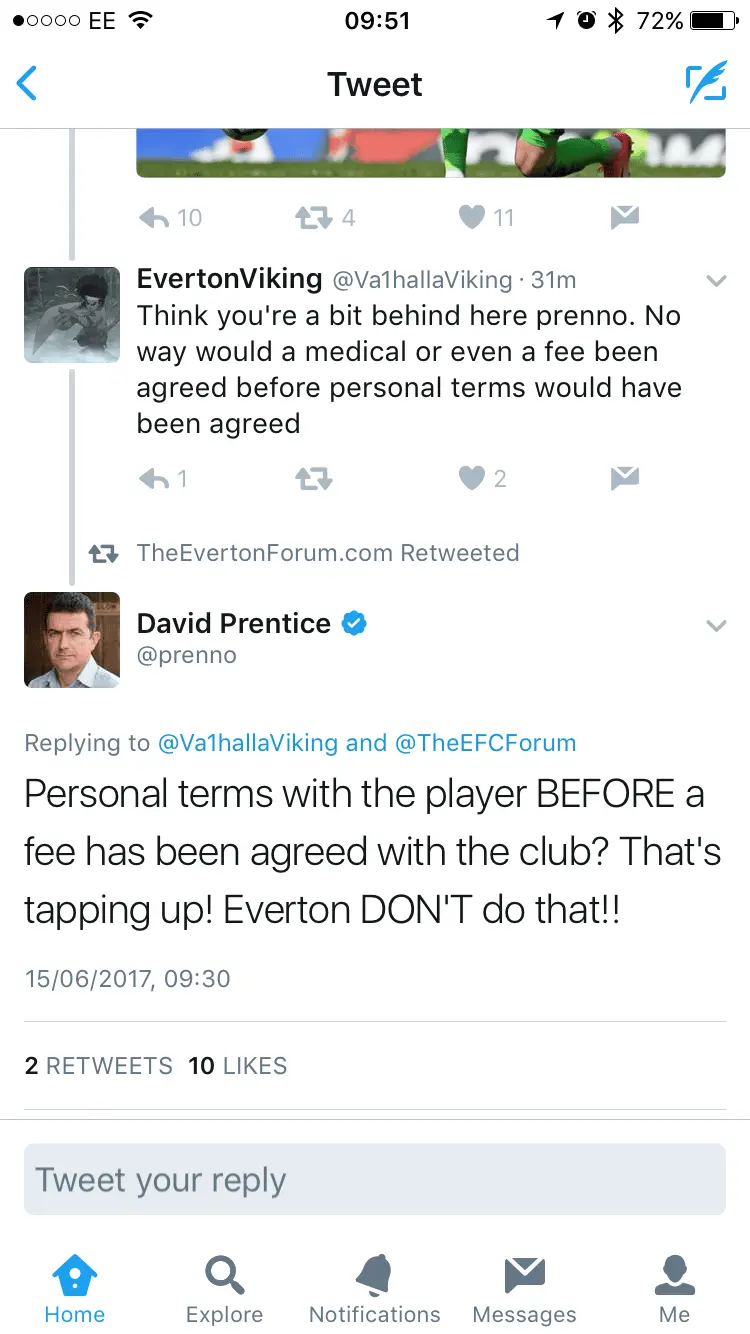Like the top tweet with 11 likes

472,217
